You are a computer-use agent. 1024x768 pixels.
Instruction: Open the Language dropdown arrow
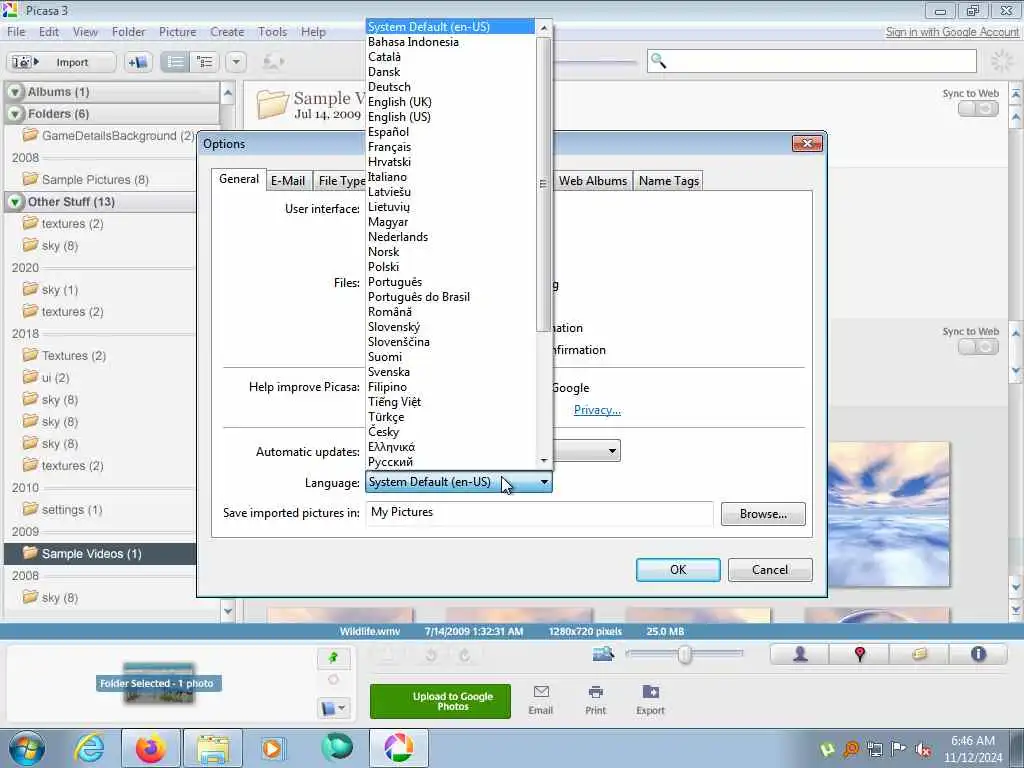(544, 482)
